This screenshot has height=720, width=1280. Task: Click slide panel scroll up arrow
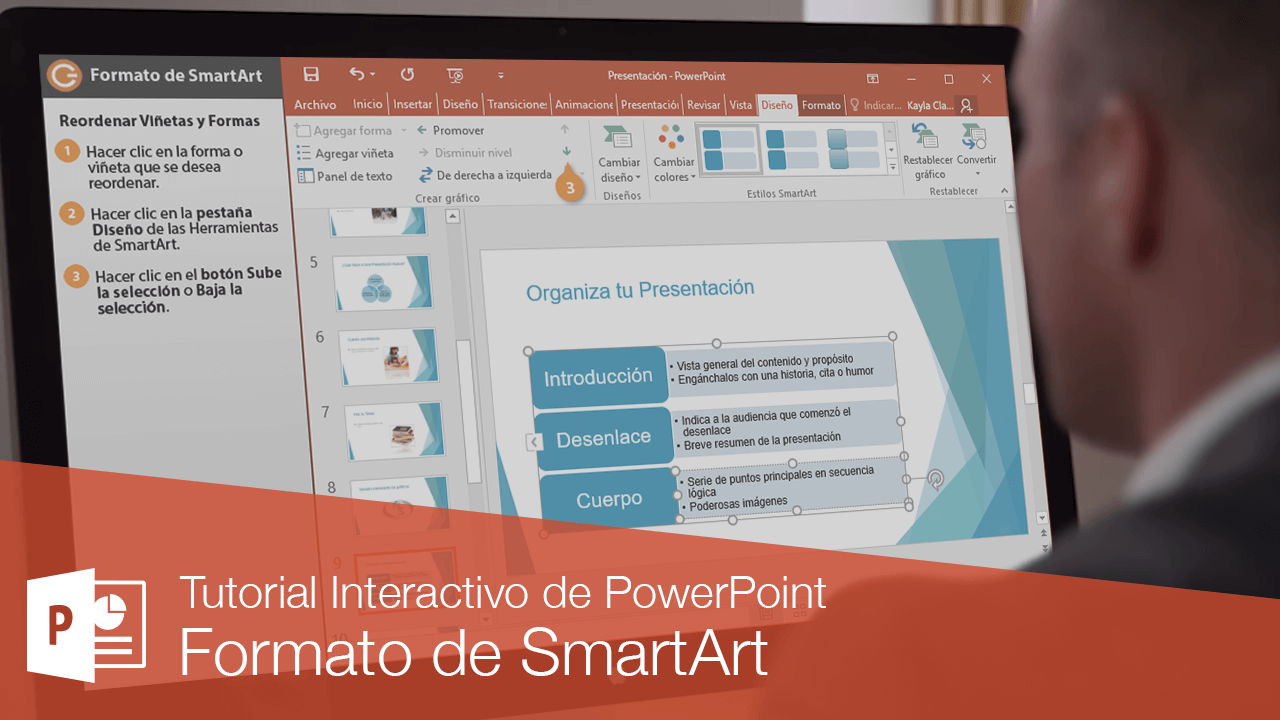tap(452, 216)
